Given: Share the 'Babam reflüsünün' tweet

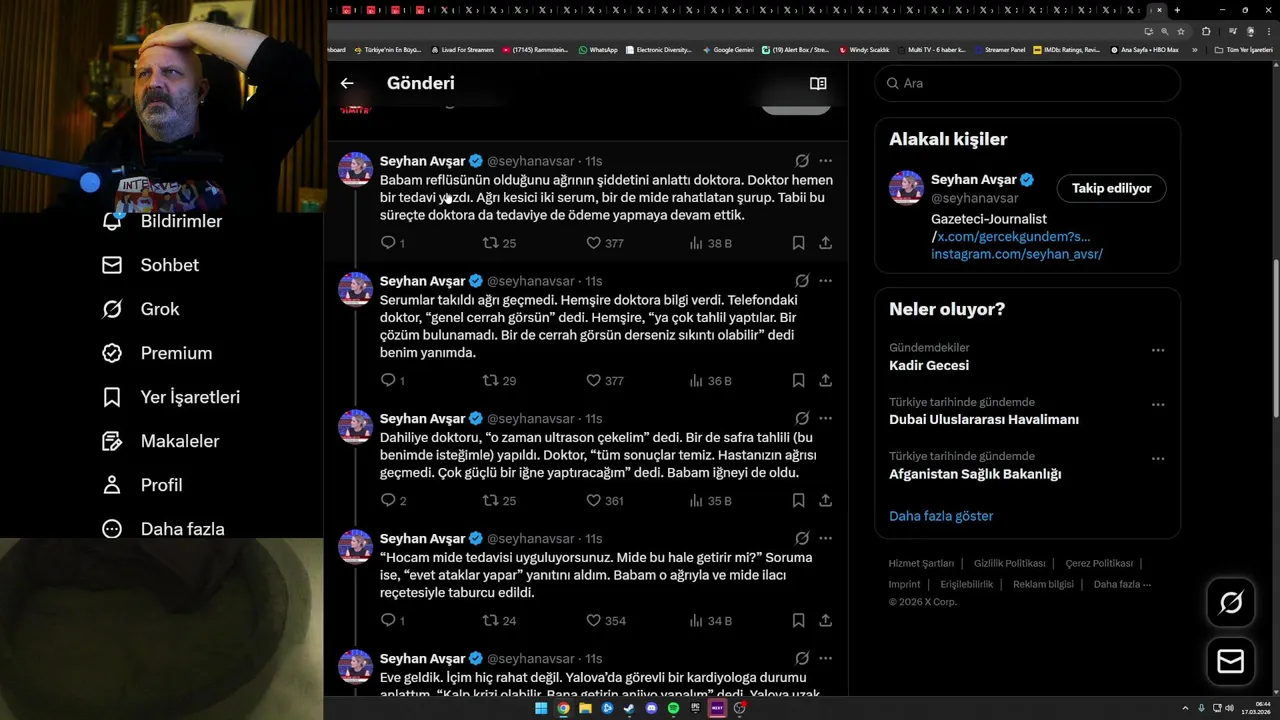Looking at the screenshot, I should [826, 243].
